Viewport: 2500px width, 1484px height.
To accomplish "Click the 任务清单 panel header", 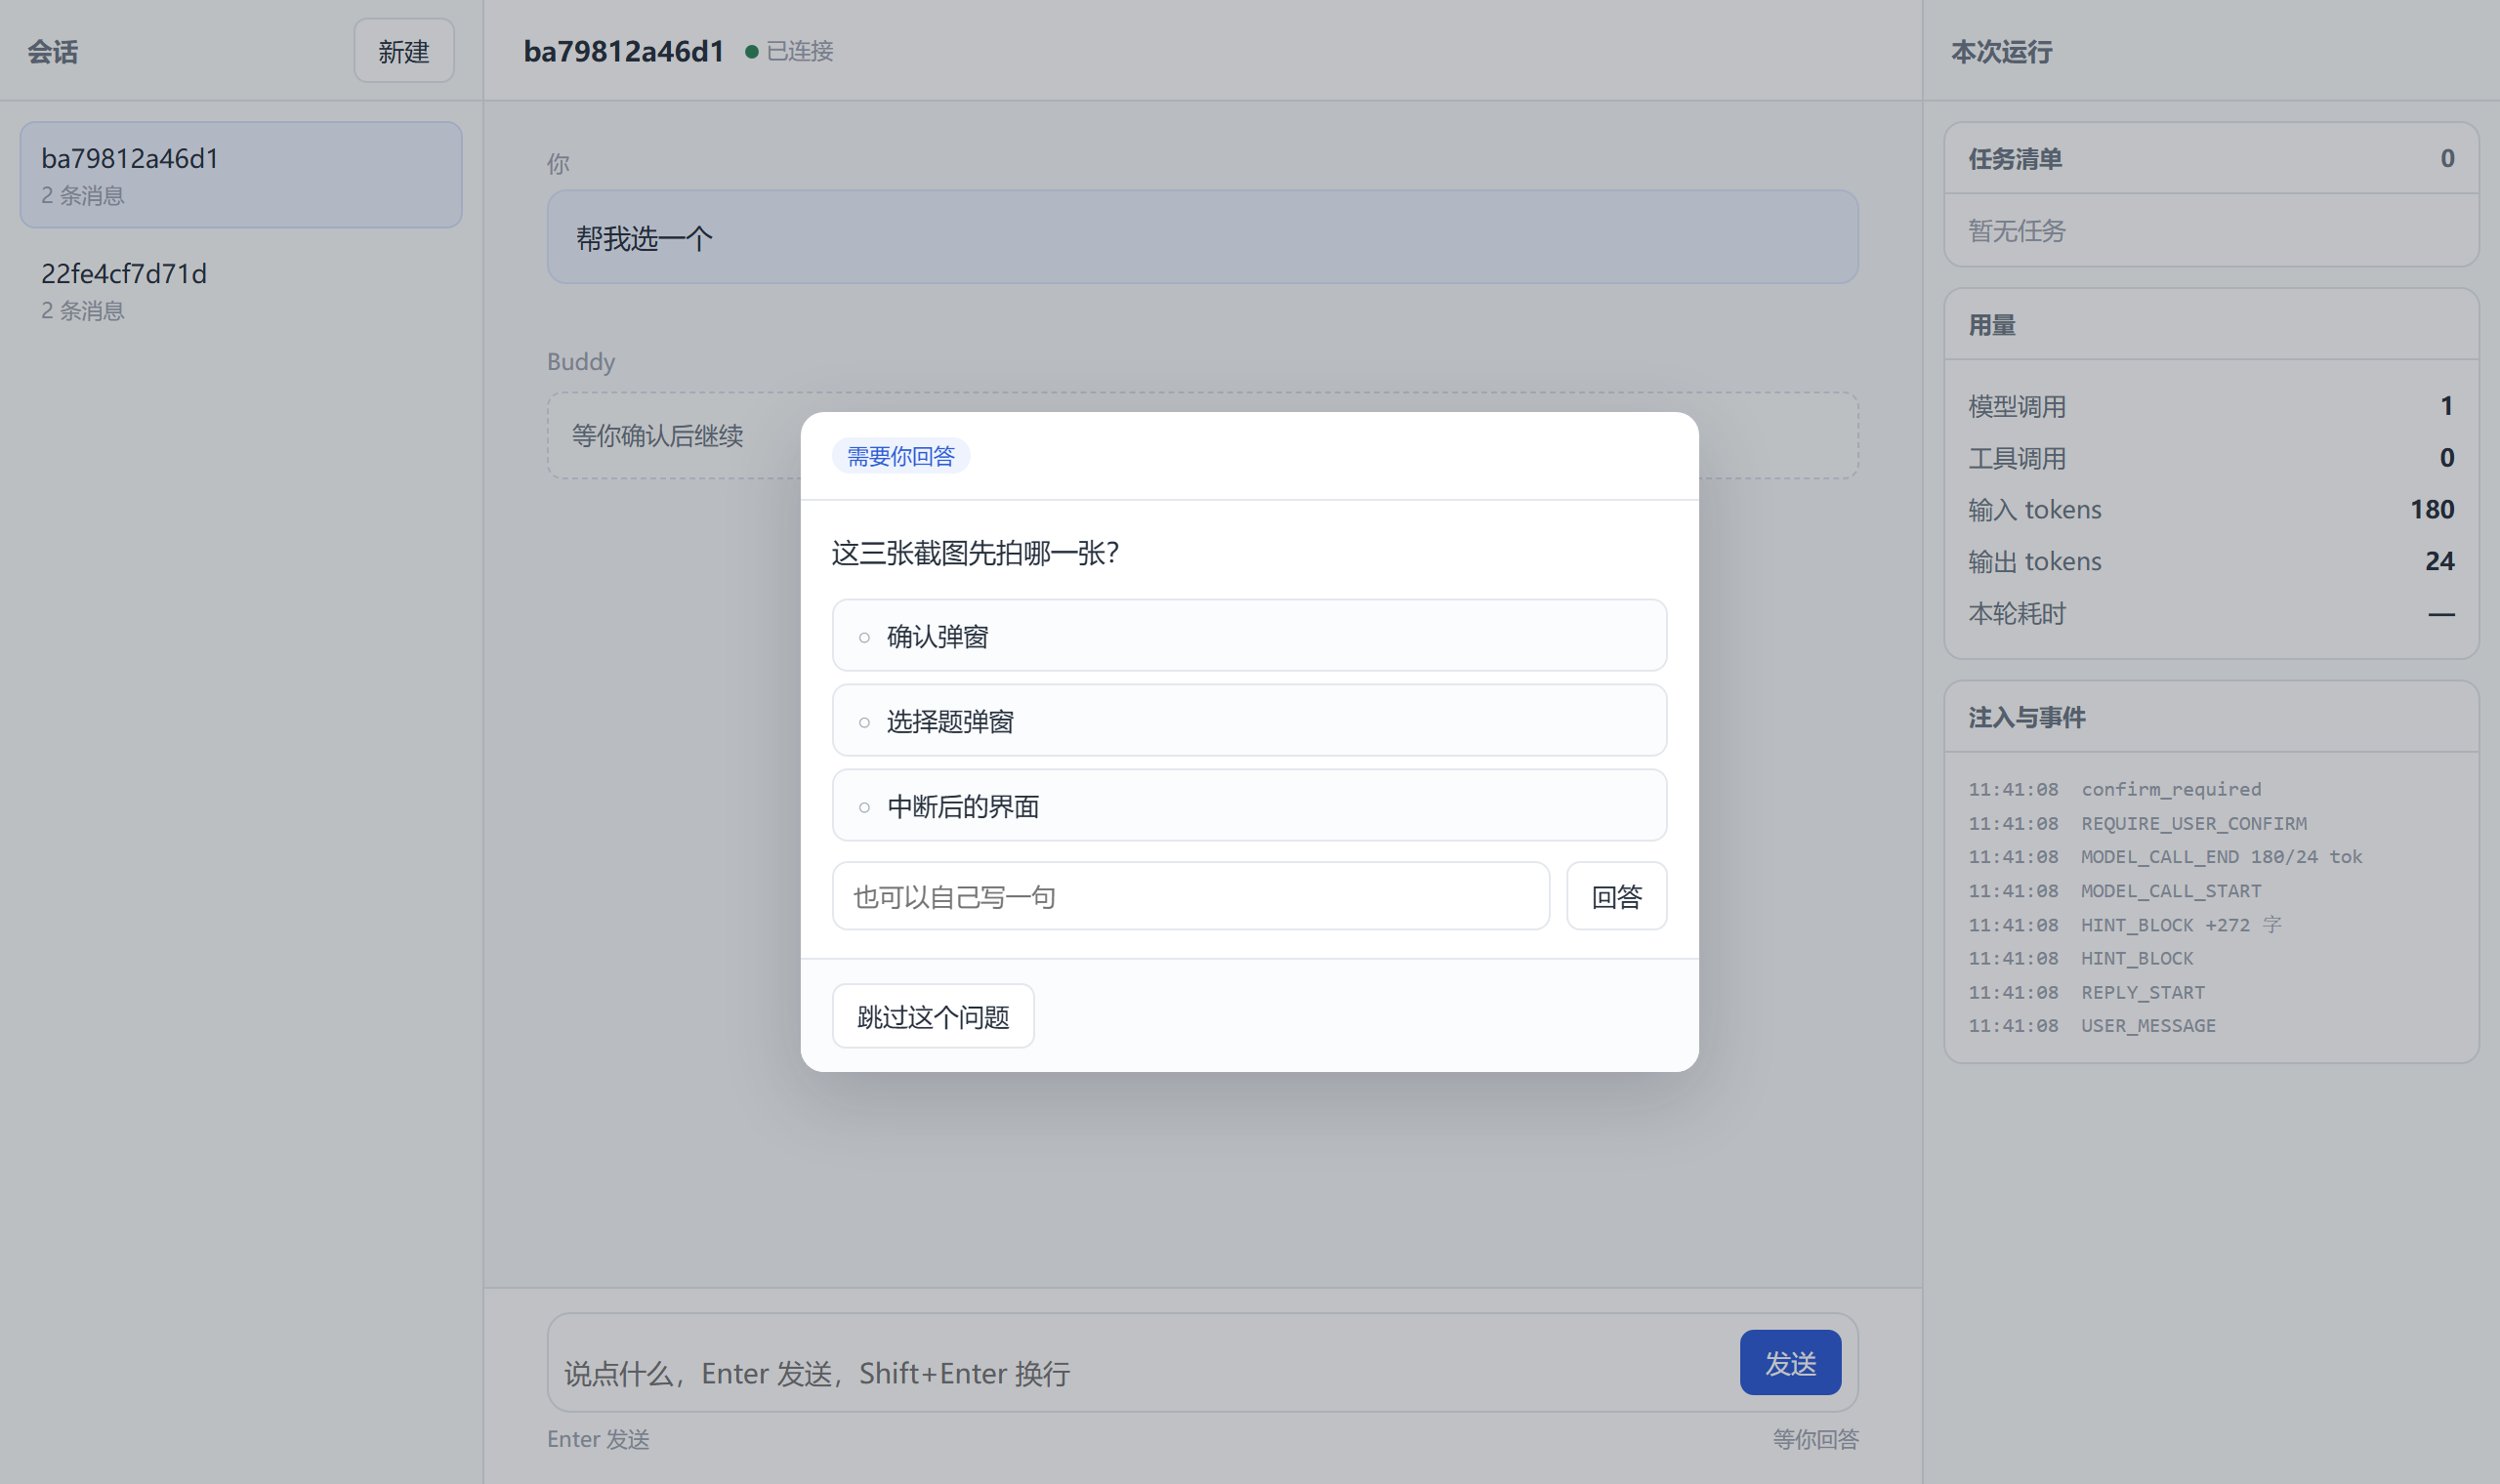I will click(x=2211, y=159).
